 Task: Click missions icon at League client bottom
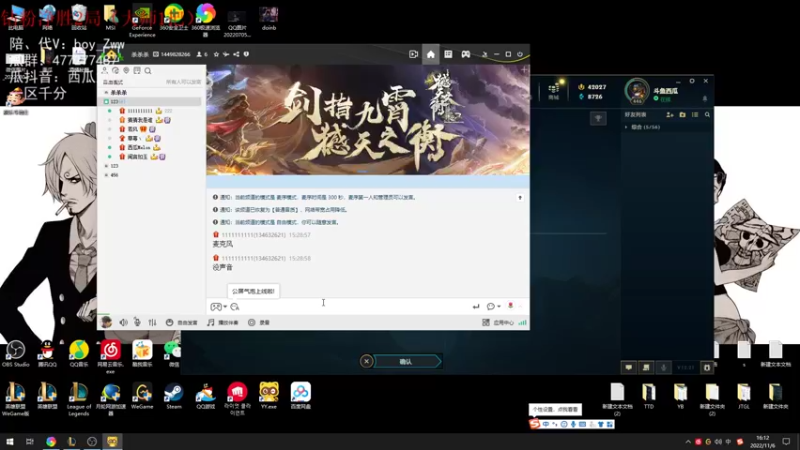646,367
